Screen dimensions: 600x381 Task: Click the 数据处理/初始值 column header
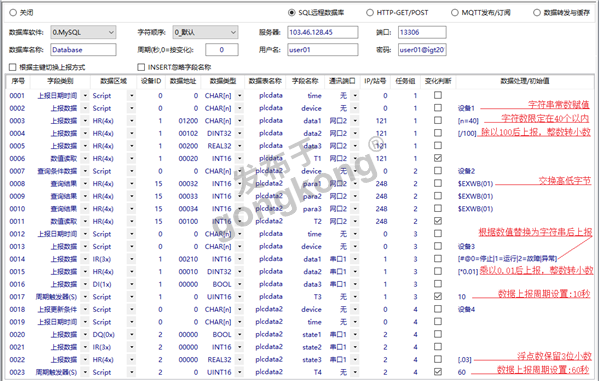point(525,81)
